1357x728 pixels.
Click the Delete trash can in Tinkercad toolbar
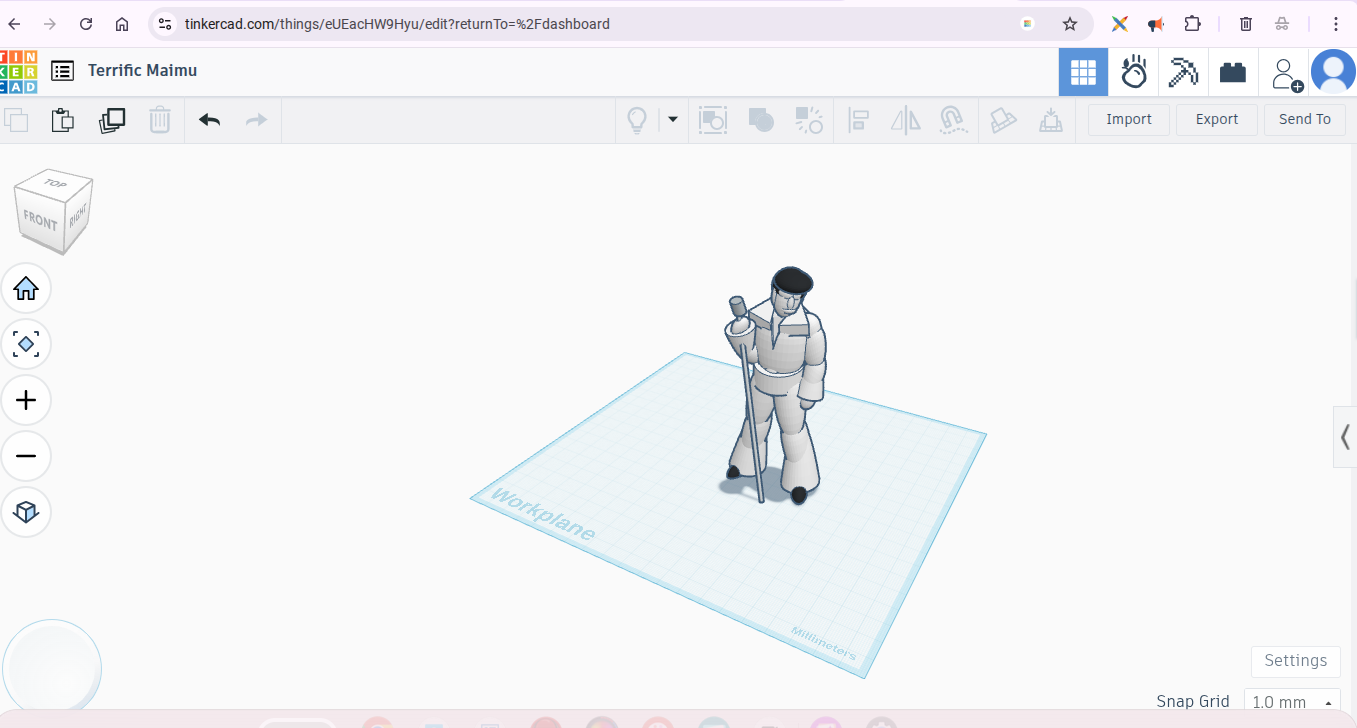pyautogui.click(x=160, y=120)
